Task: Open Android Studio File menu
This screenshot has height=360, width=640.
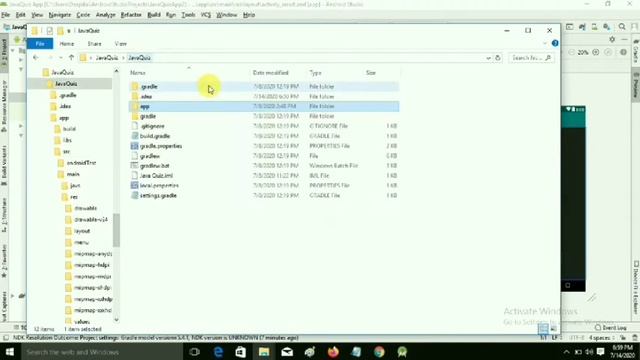Action: tap(6, 15)
